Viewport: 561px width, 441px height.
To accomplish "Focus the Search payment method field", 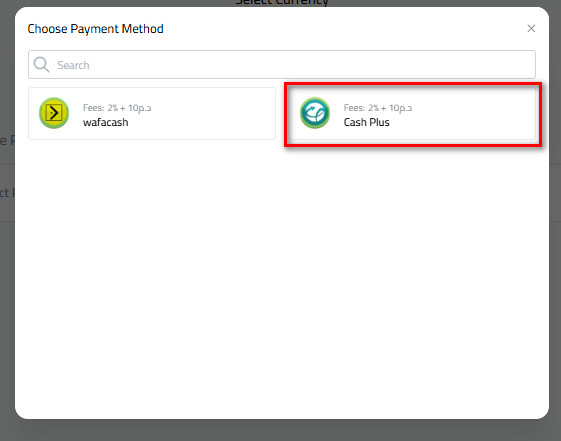I will (x=282, y=64).
